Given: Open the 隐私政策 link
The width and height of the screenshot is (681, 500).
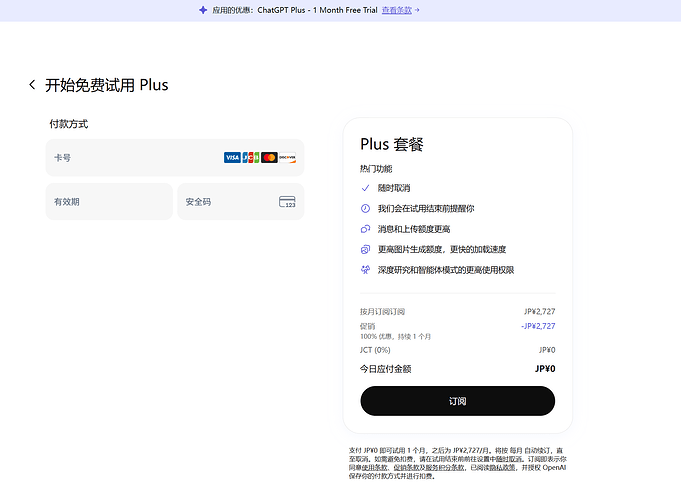Looking at the screenshot, I should (502, 467).
